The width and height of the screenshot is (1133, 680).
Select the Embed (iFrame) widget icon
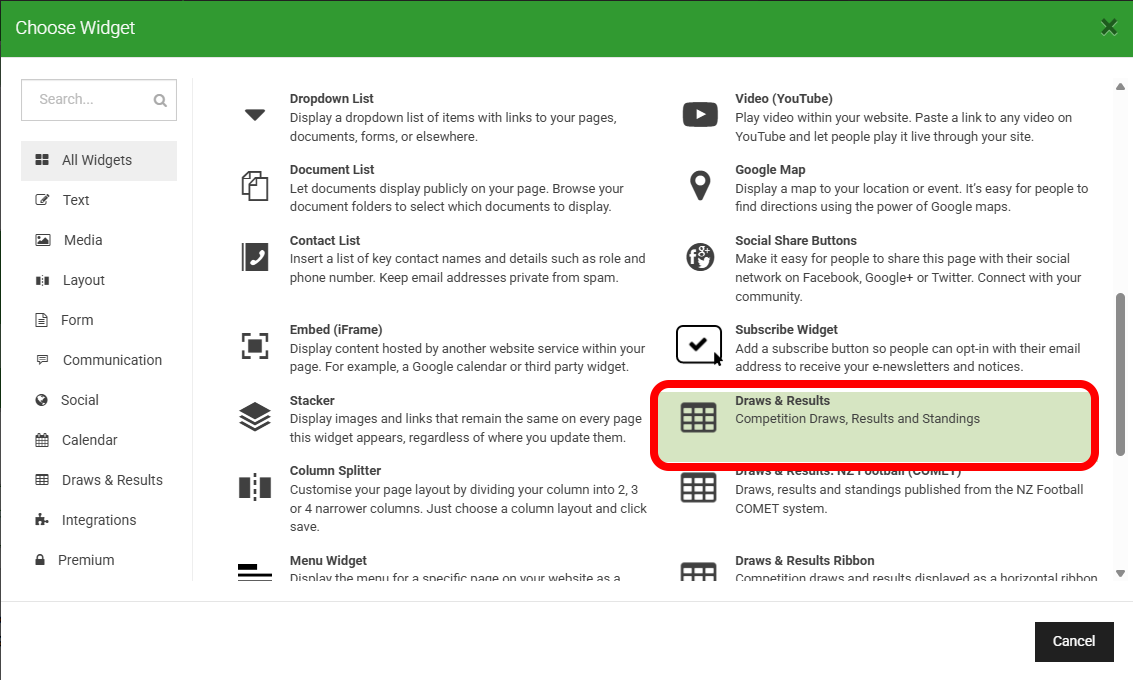tap(255, 346)
